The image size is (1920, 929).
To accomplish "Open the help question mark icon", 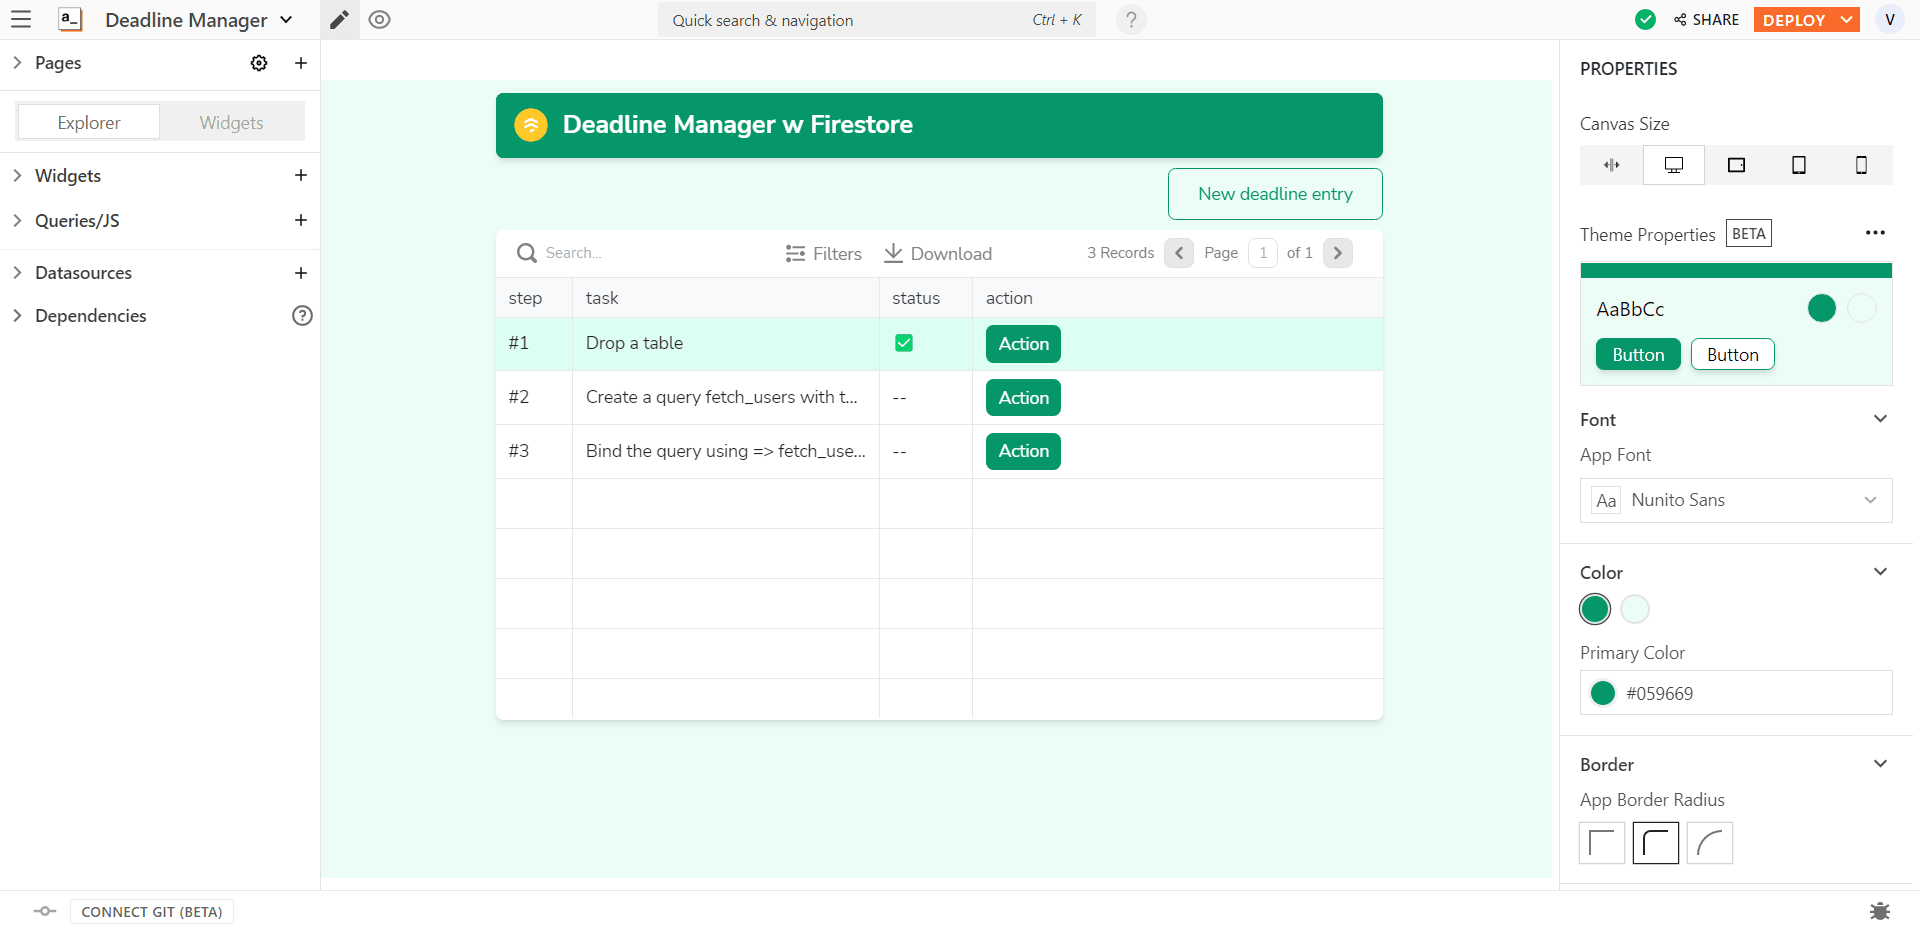I will (1131, 20).
